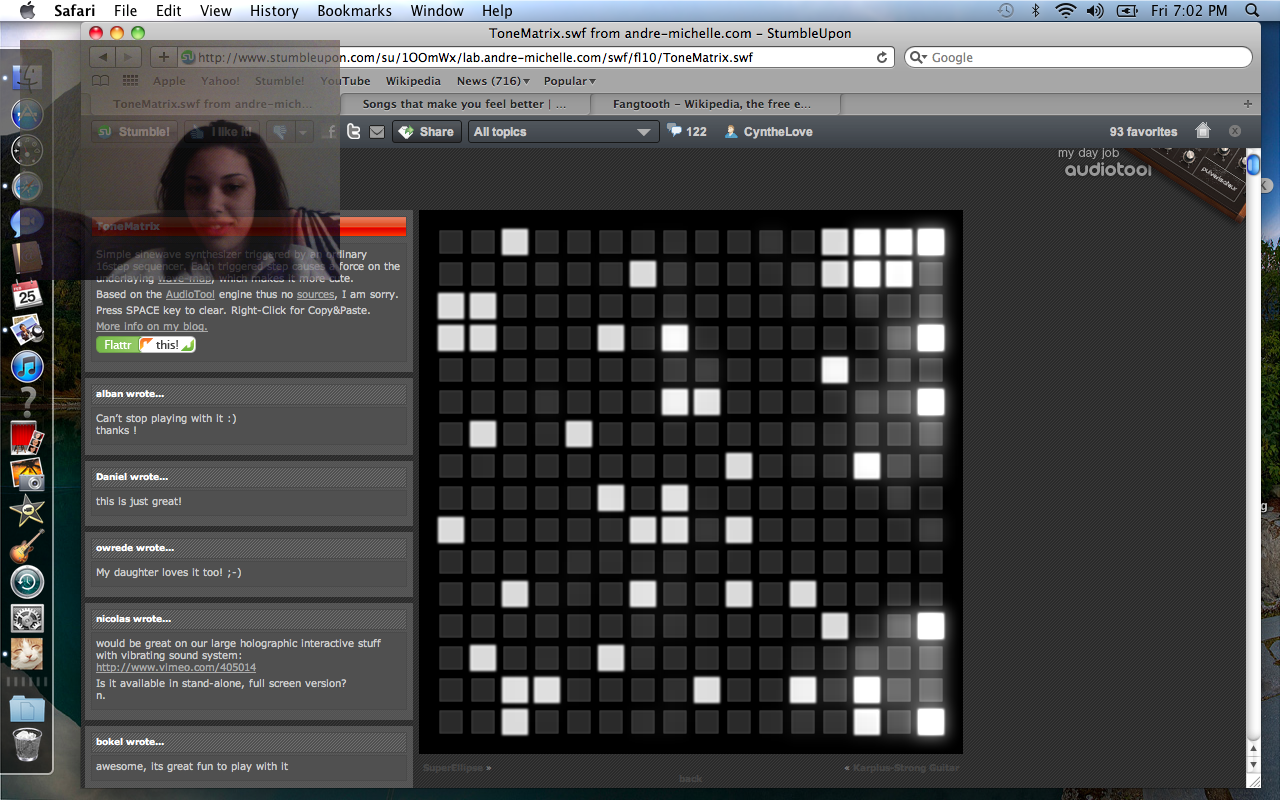The image size is (1280, 800).
Task: Open iTunes from the dock
Action: pos(27,366)
